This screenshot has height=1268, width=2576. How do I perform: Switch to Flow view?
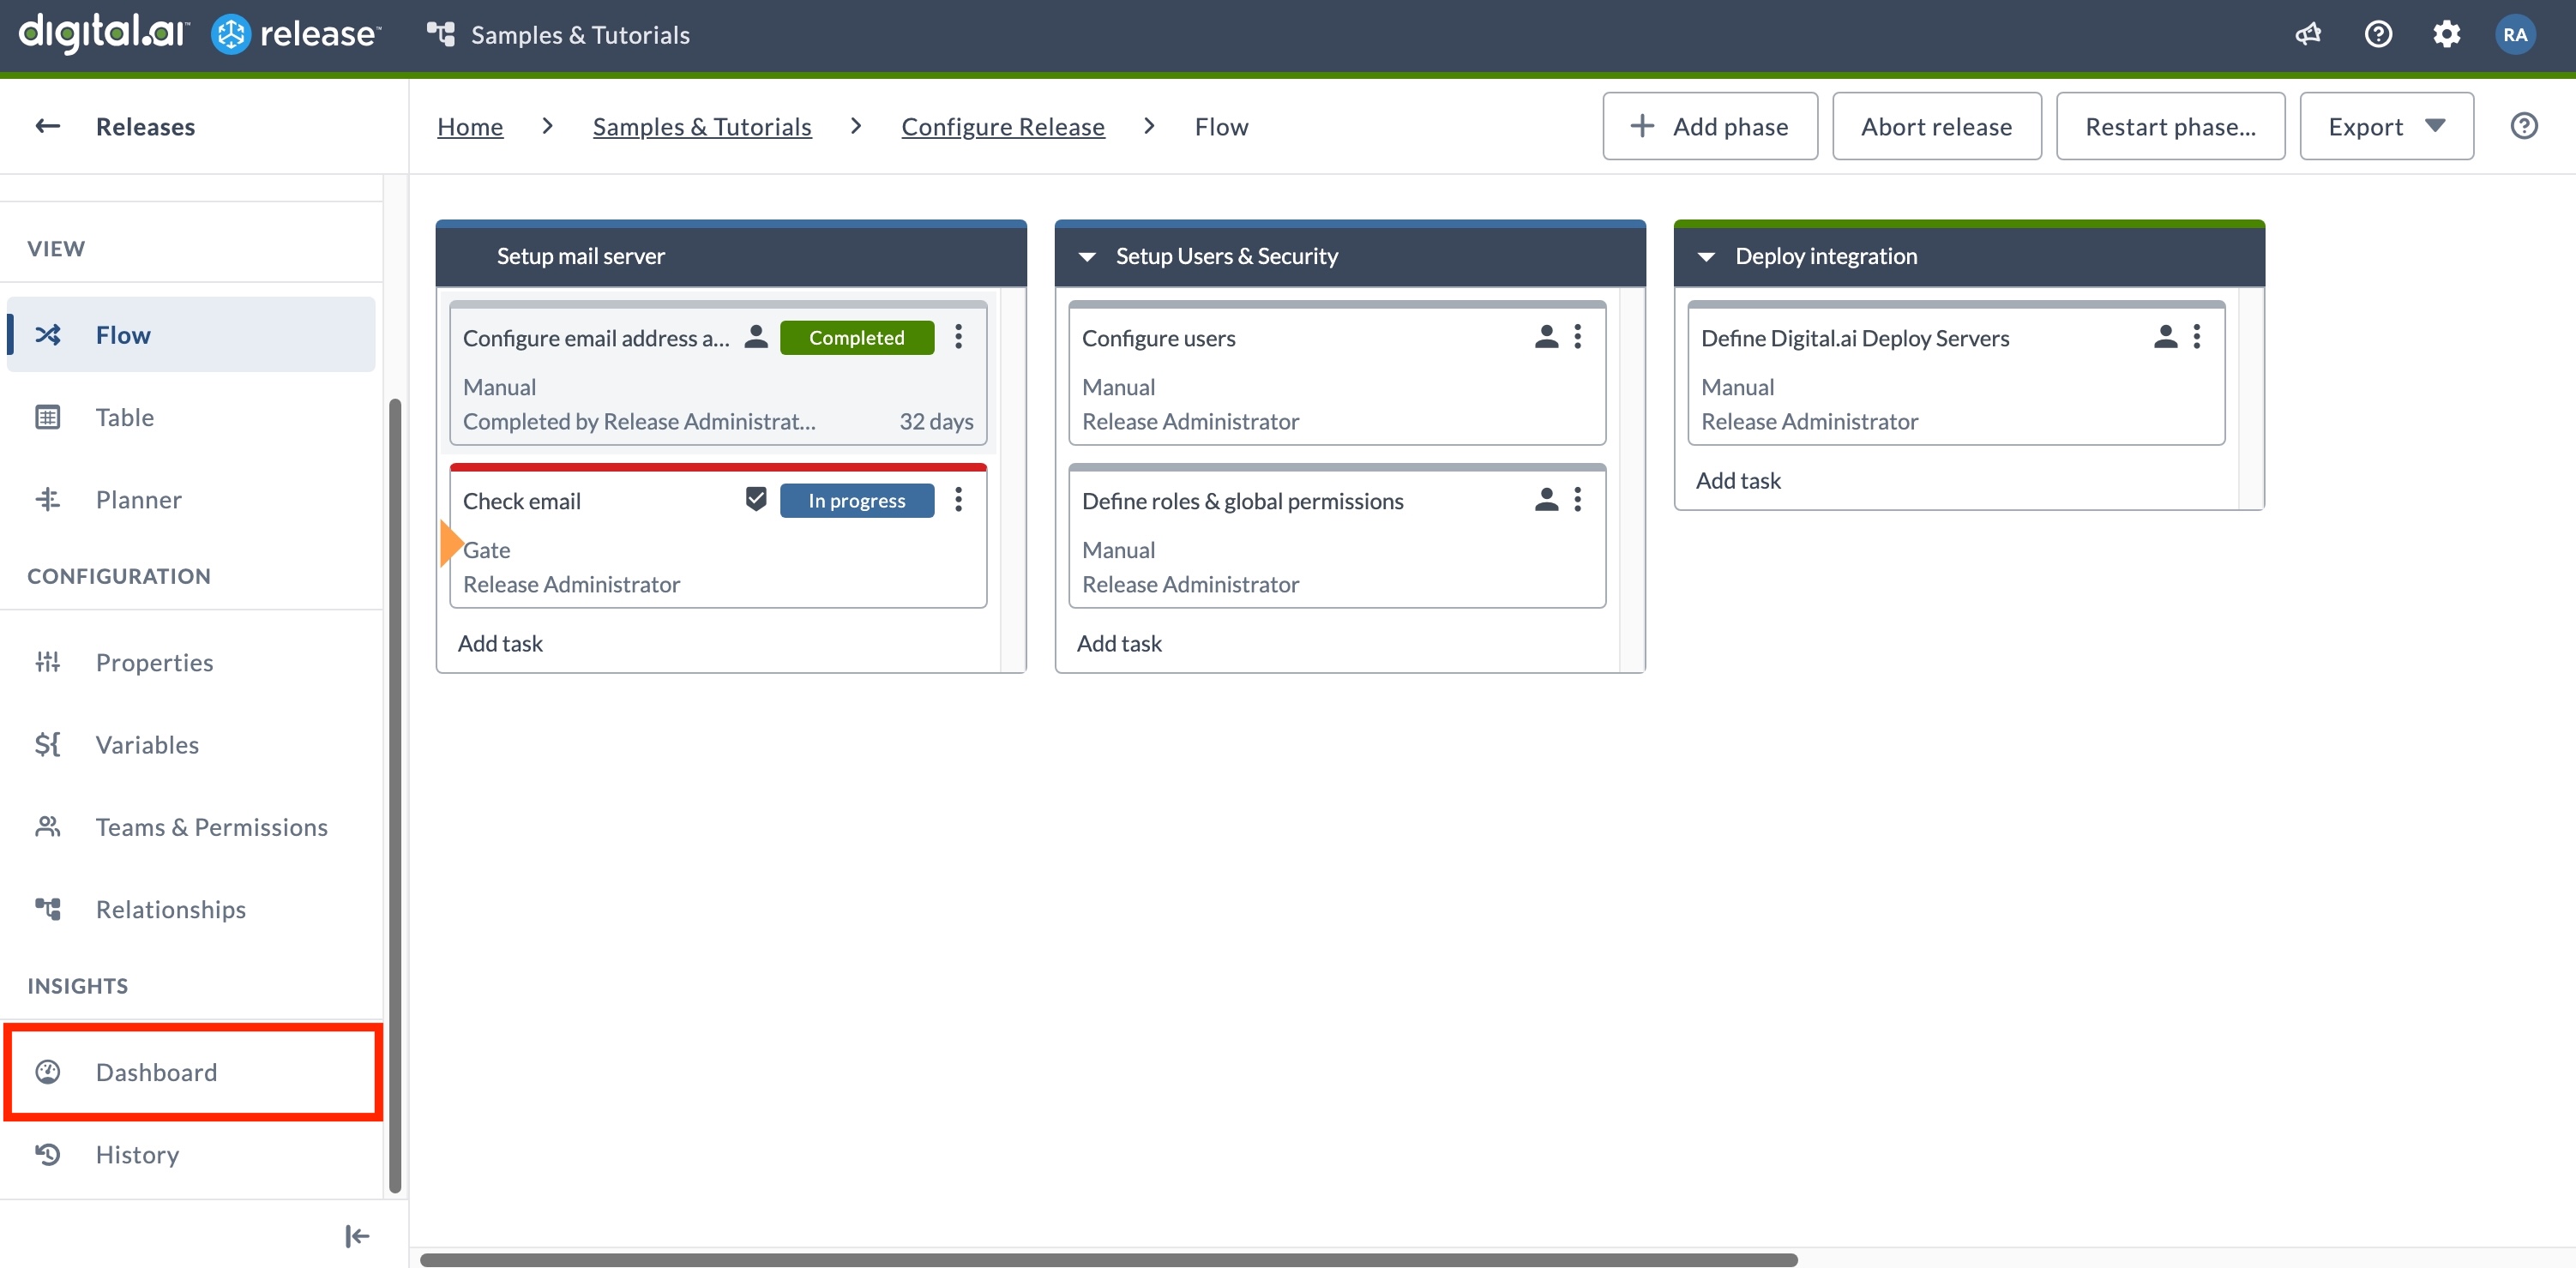191,334
